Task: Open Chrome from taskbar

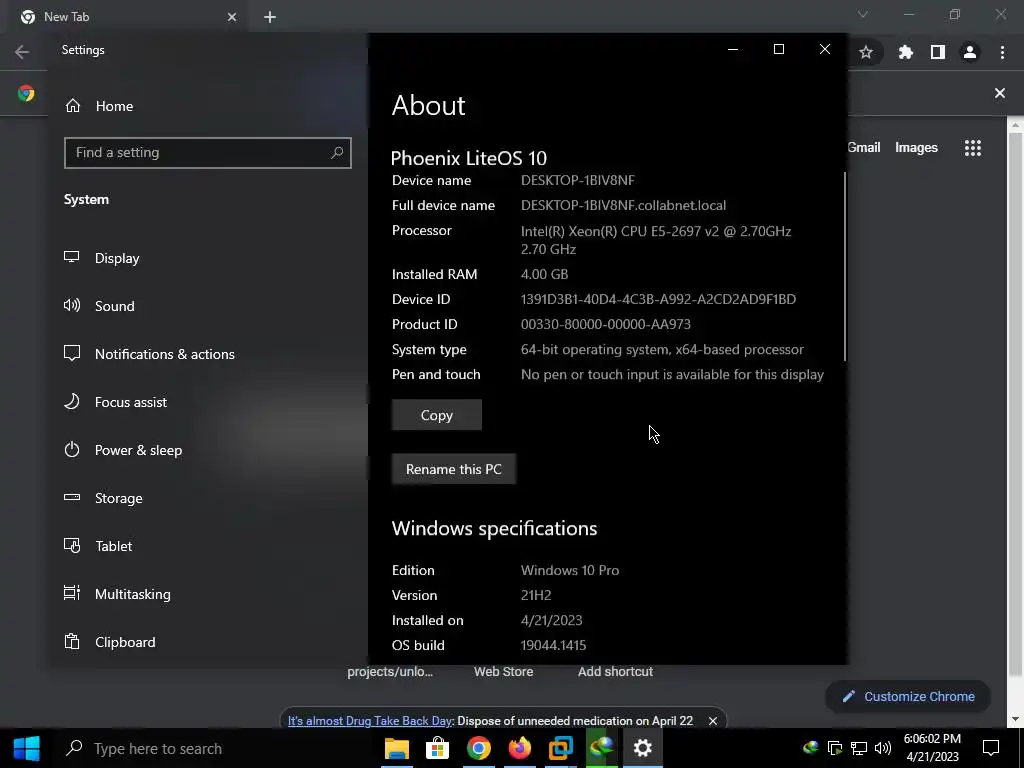Action: click(x=479, y=748)
